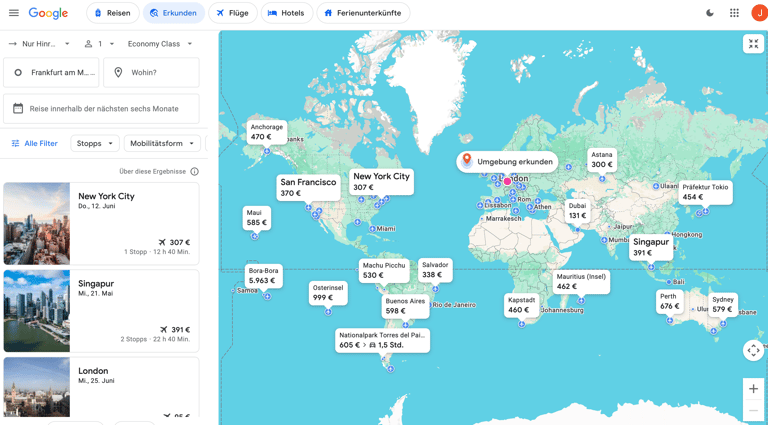The image size is (768, 425).
Task: Select New York City 307 € map label
Action: pyautogui.click(x=382, y=181)
